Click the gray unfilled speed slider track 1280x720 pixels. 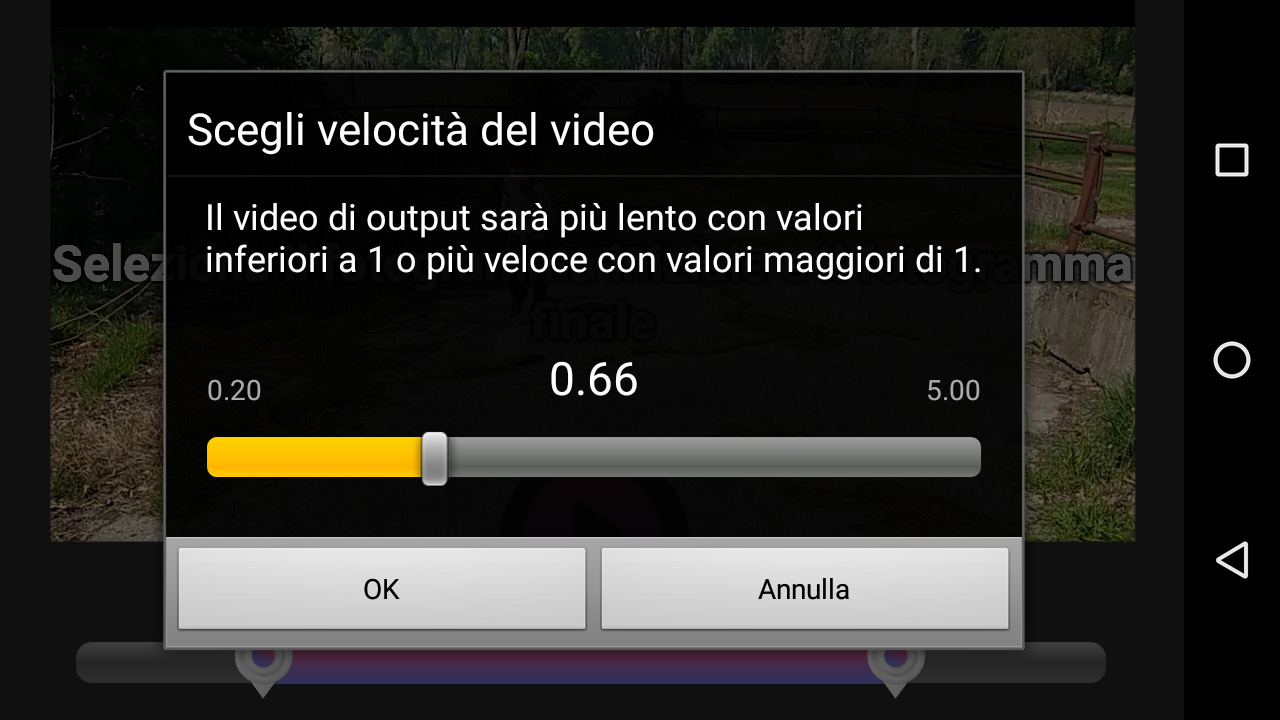tap(713, 457)
